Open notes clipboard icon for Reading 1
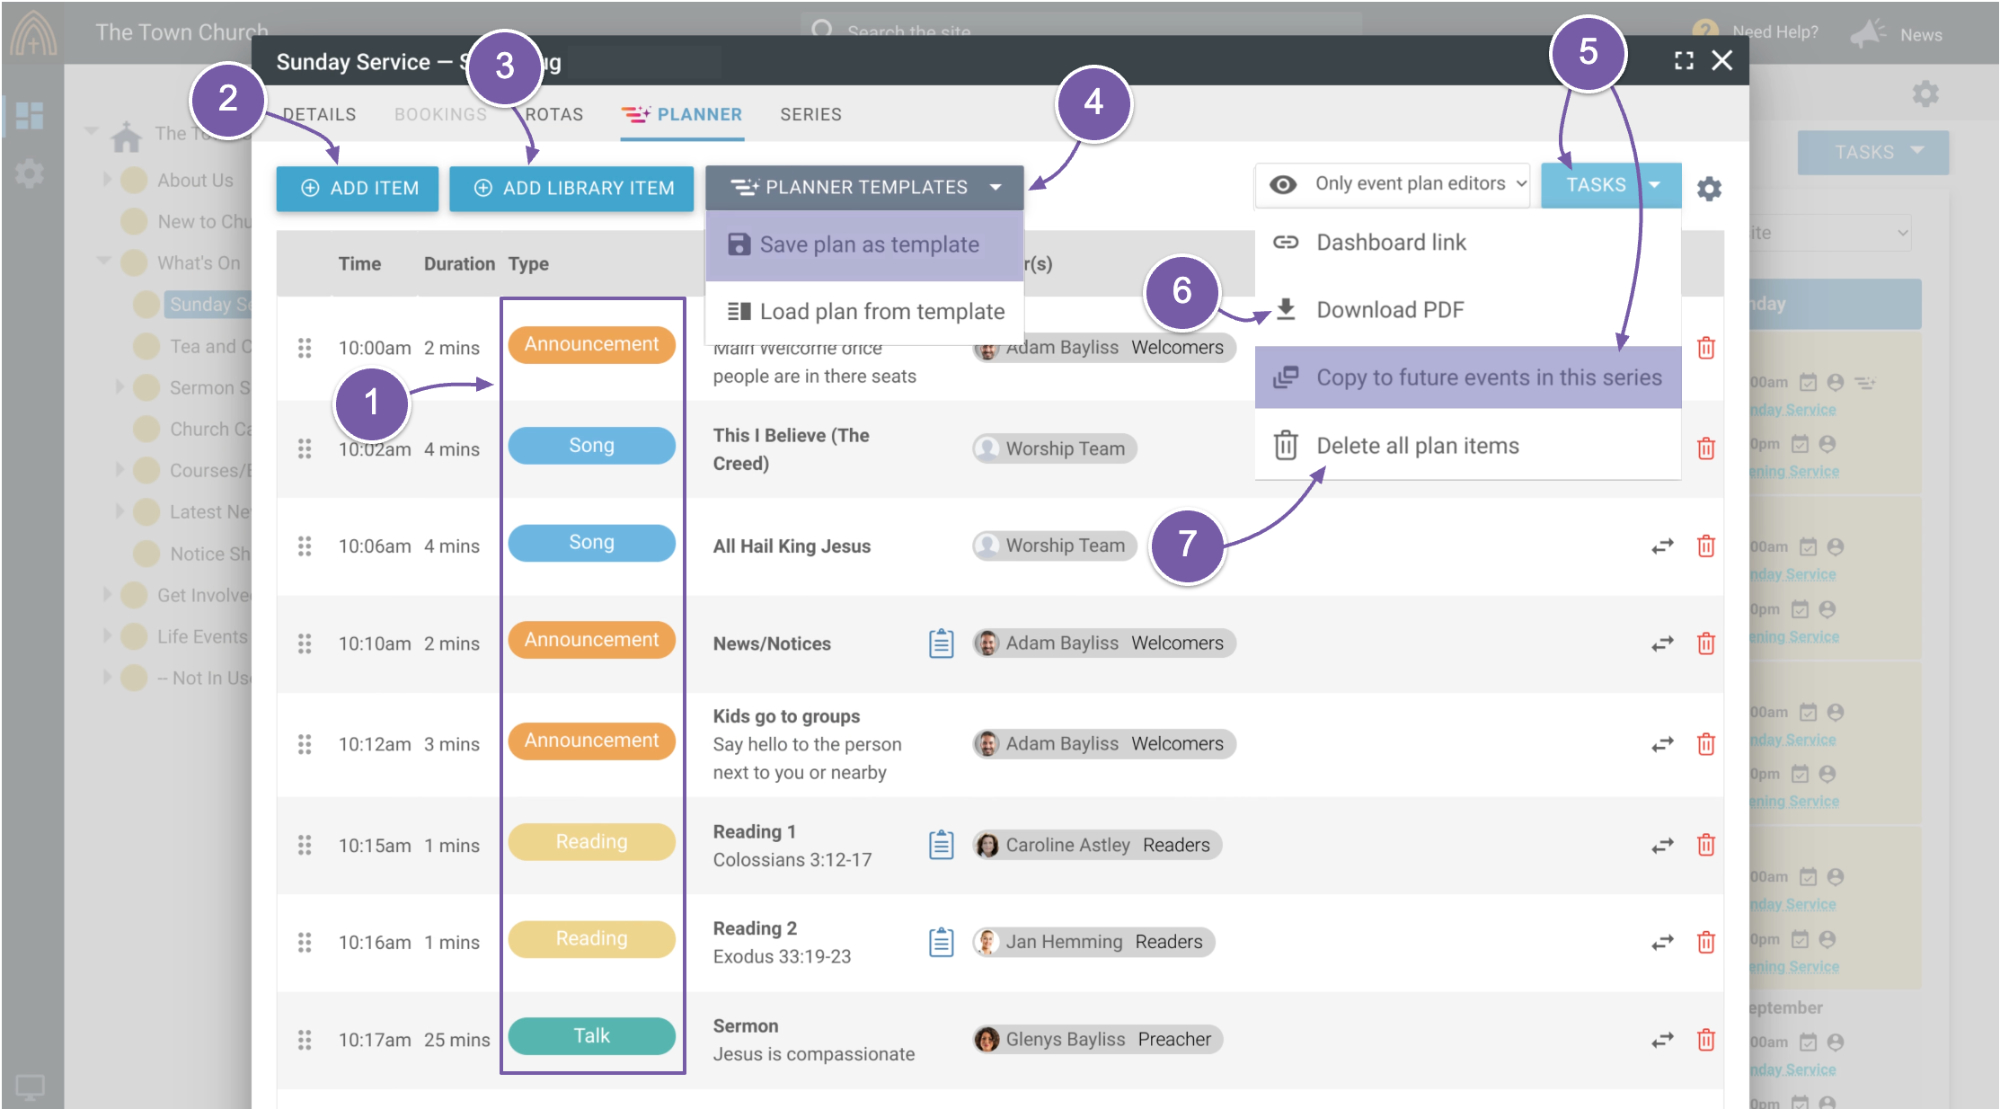Viewport: 2000px width, 1109px height. 941,845
